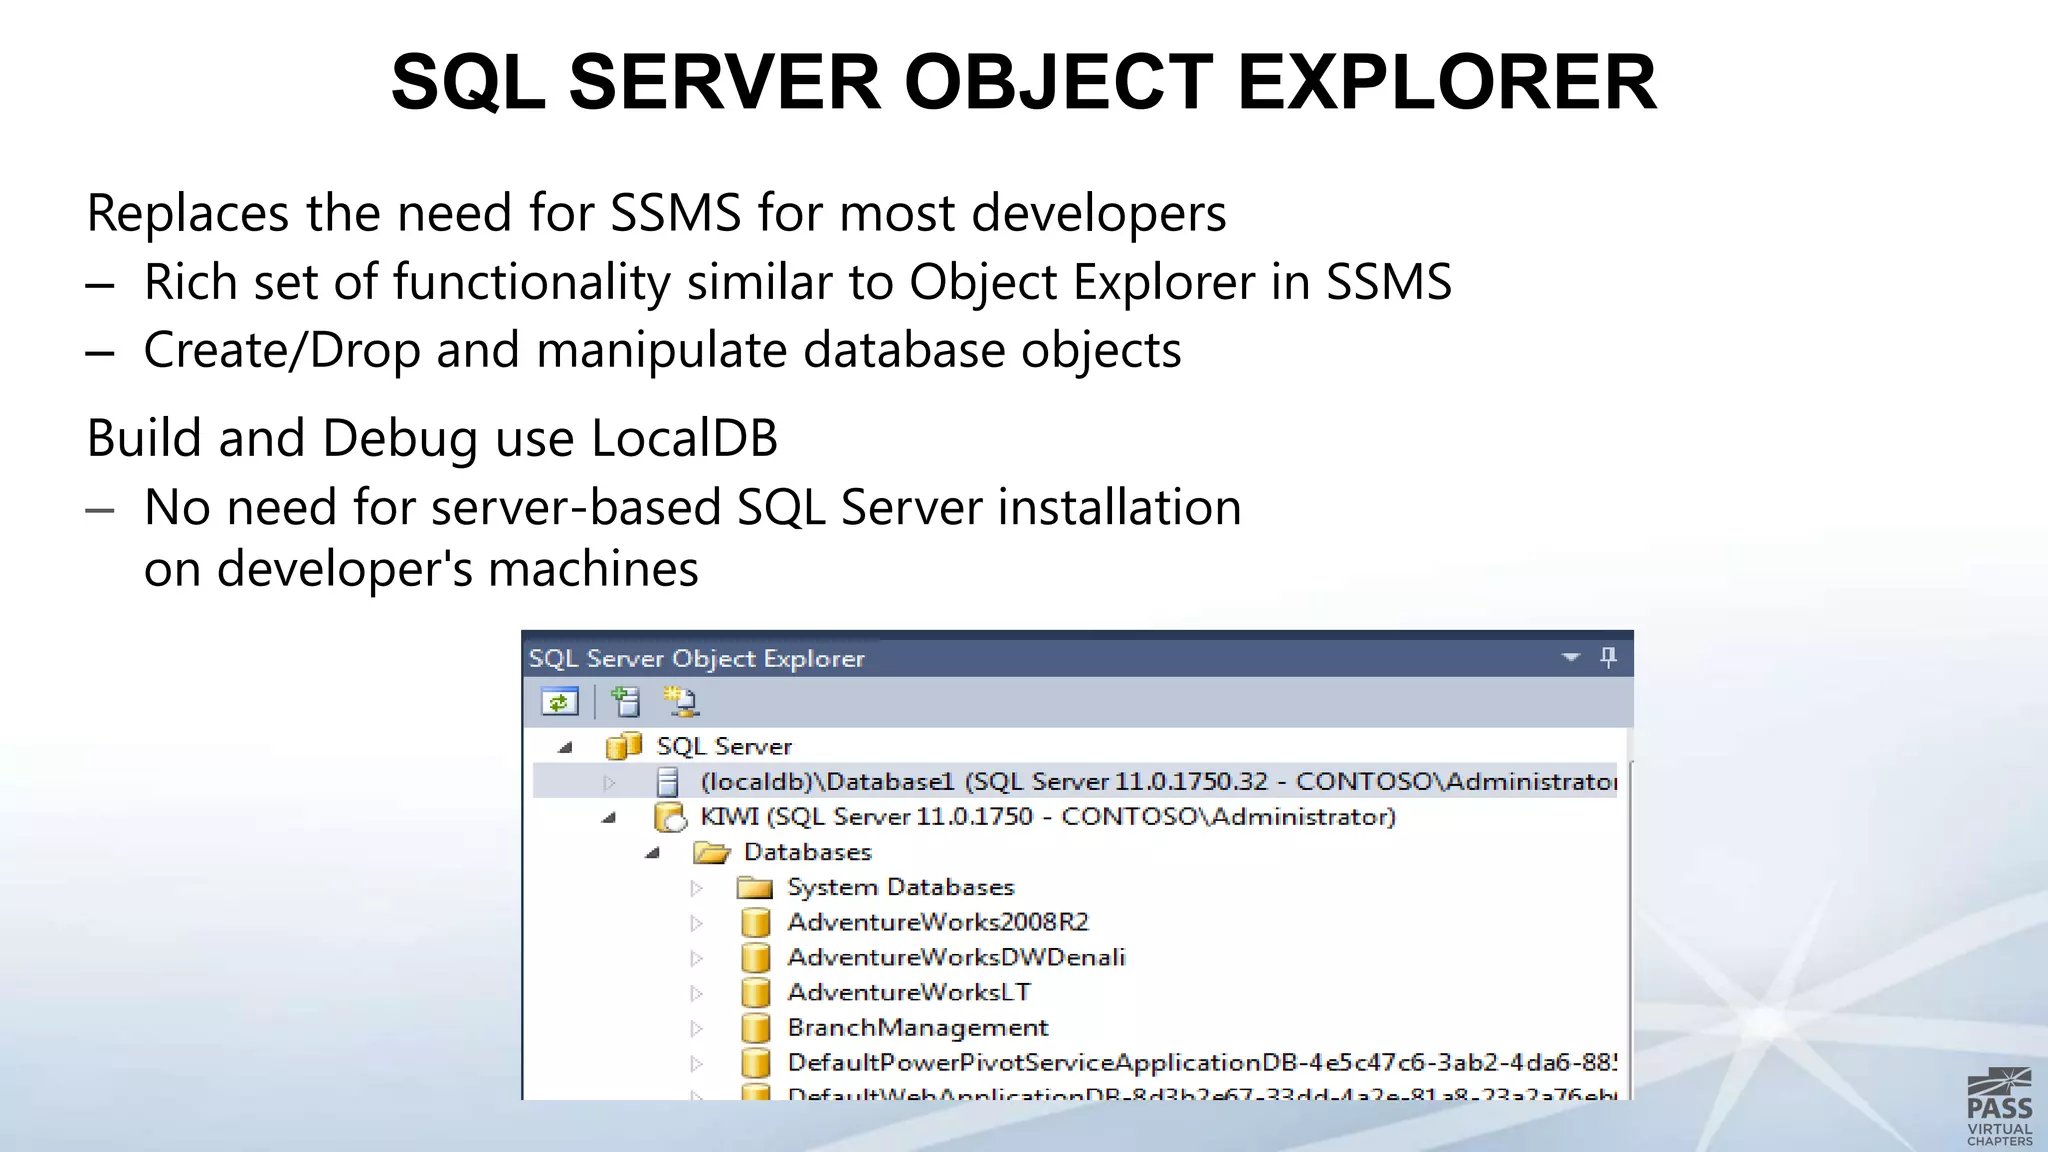
Task: Select the Databases tree label
Action: [x=808, y=852]
